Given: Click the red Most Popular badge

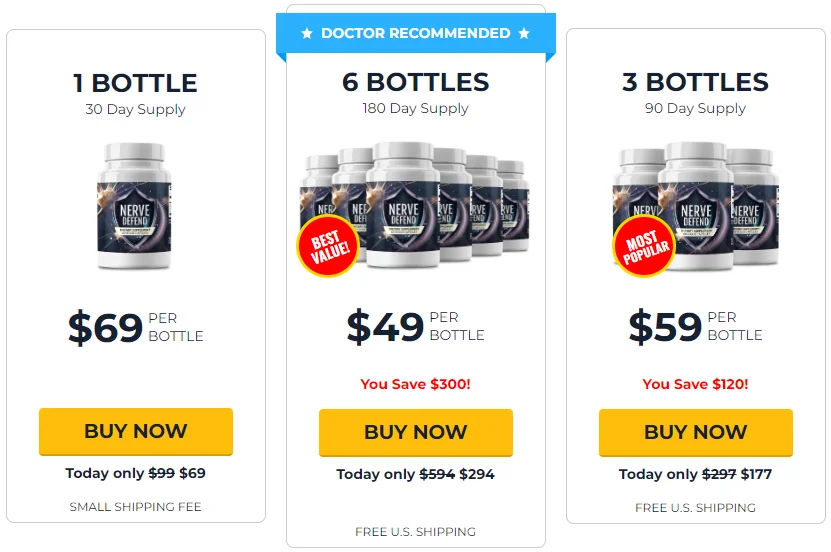Looking at the screenshot, I should point(644,246).
